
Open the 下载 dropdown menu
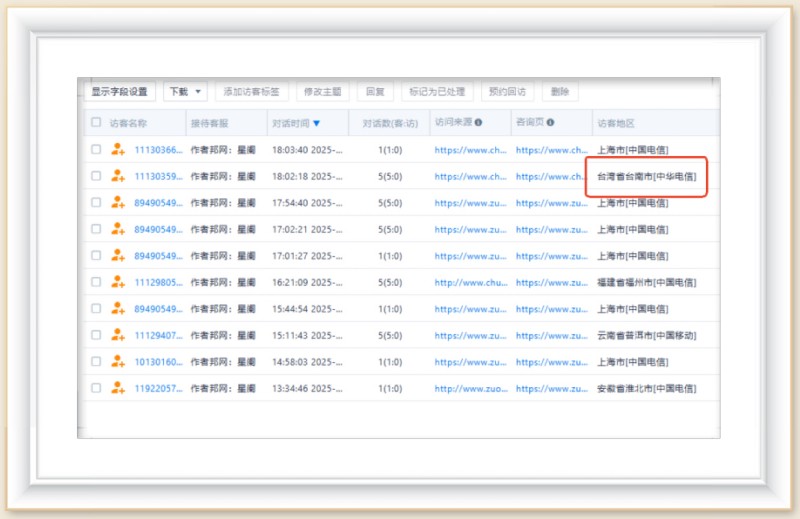click(185, 91)
